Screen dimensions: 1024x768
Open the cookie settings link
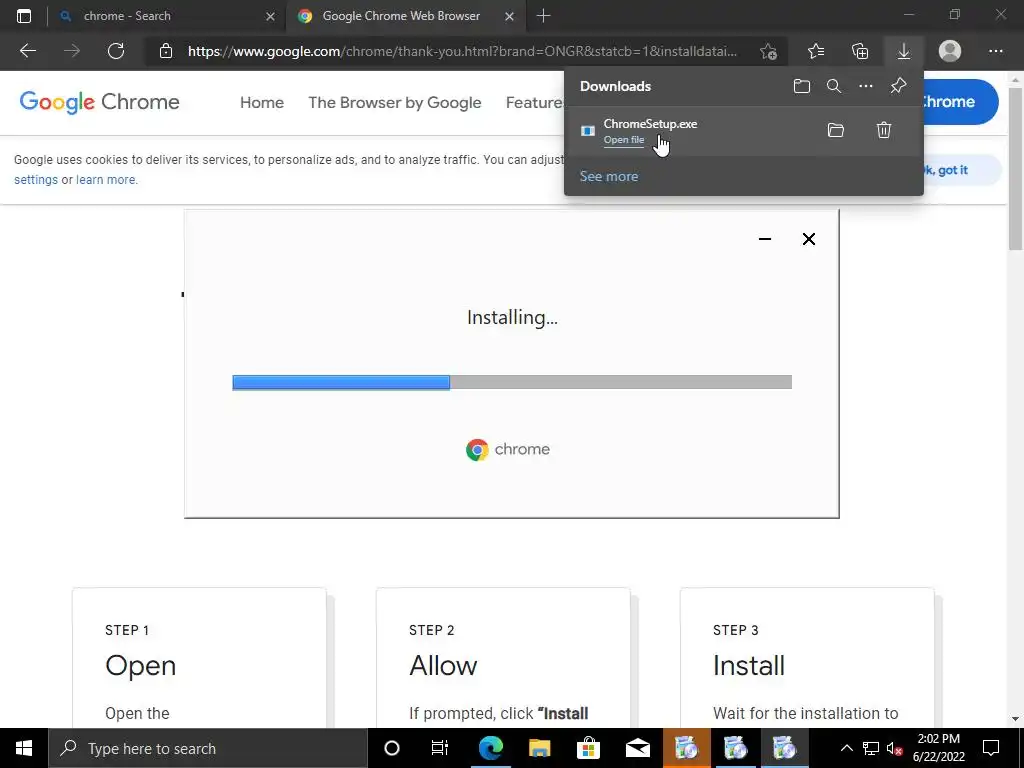pyautogui.click(x=36, y=180)
